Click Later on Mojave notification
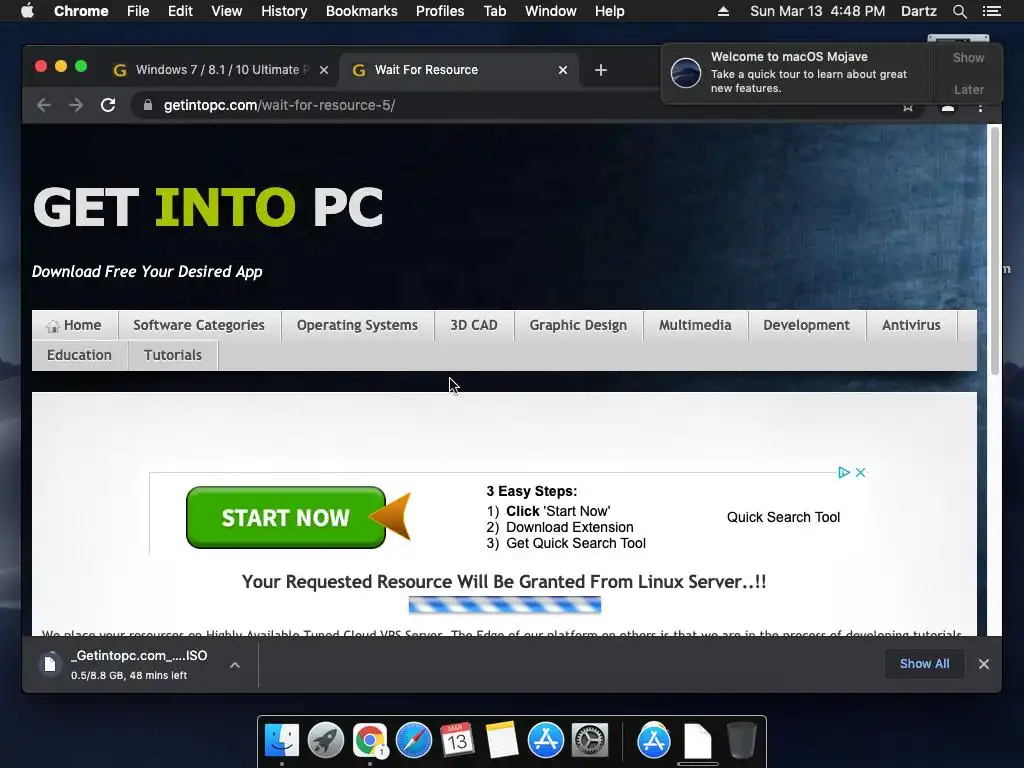The image size is (1024, 768). (968, 89)
